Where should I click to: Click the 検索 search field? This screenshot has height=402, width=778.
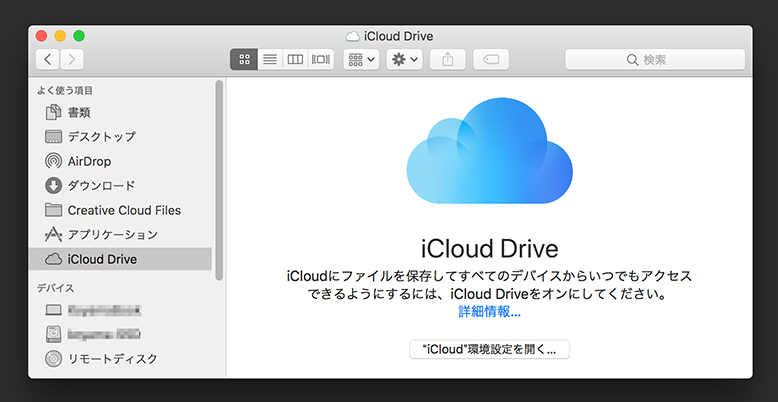click(655, 60)
